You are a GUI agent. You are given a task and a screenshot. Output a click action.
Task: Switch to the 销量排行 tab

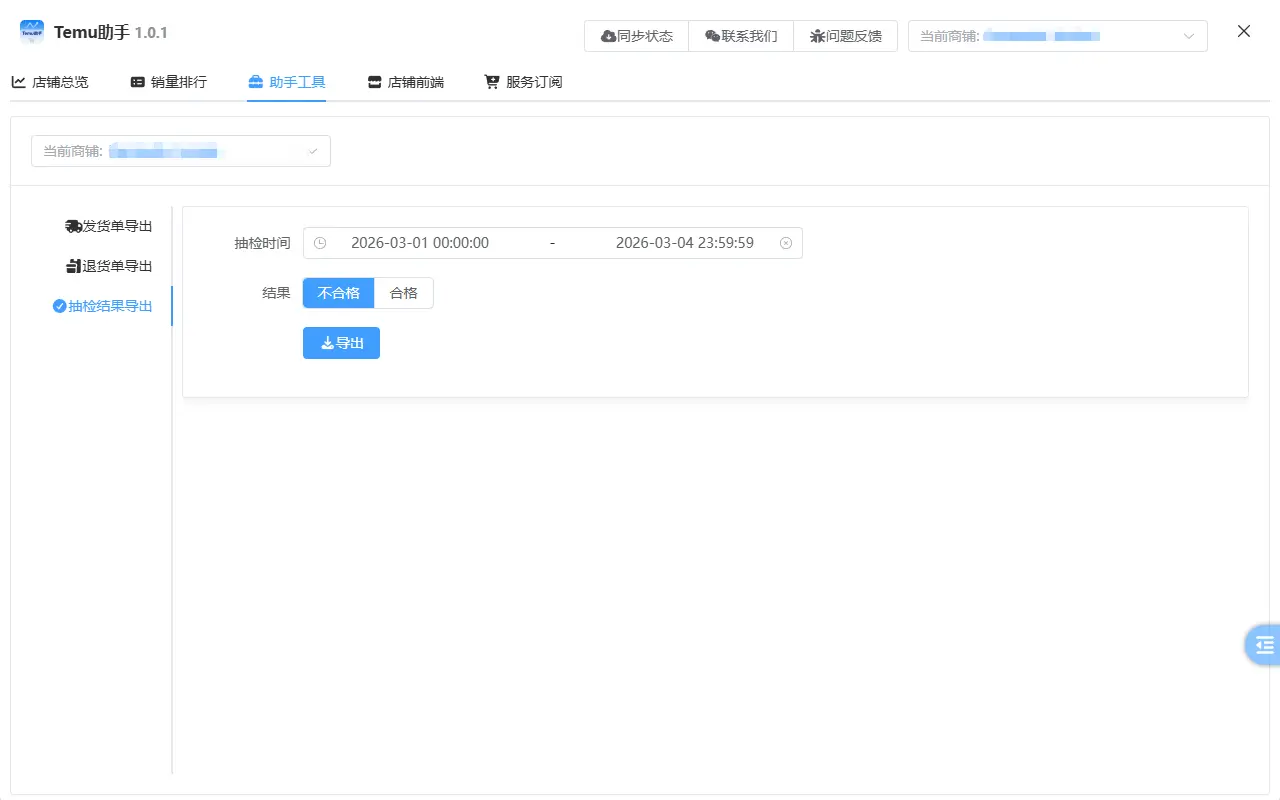pyautogui.click(x=168, y=82)
